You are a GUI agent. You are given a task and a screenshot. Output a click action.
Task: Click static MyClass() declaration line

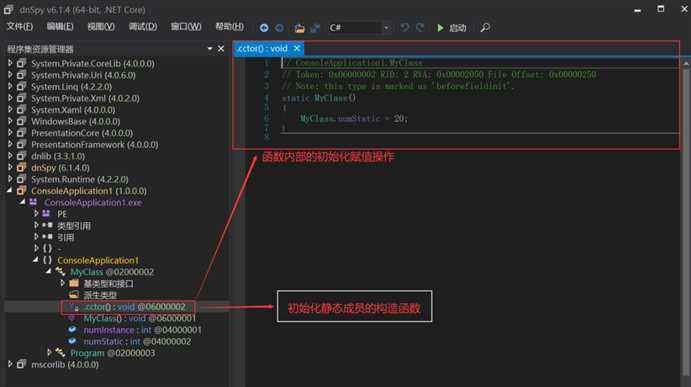(x=319, y=98)
